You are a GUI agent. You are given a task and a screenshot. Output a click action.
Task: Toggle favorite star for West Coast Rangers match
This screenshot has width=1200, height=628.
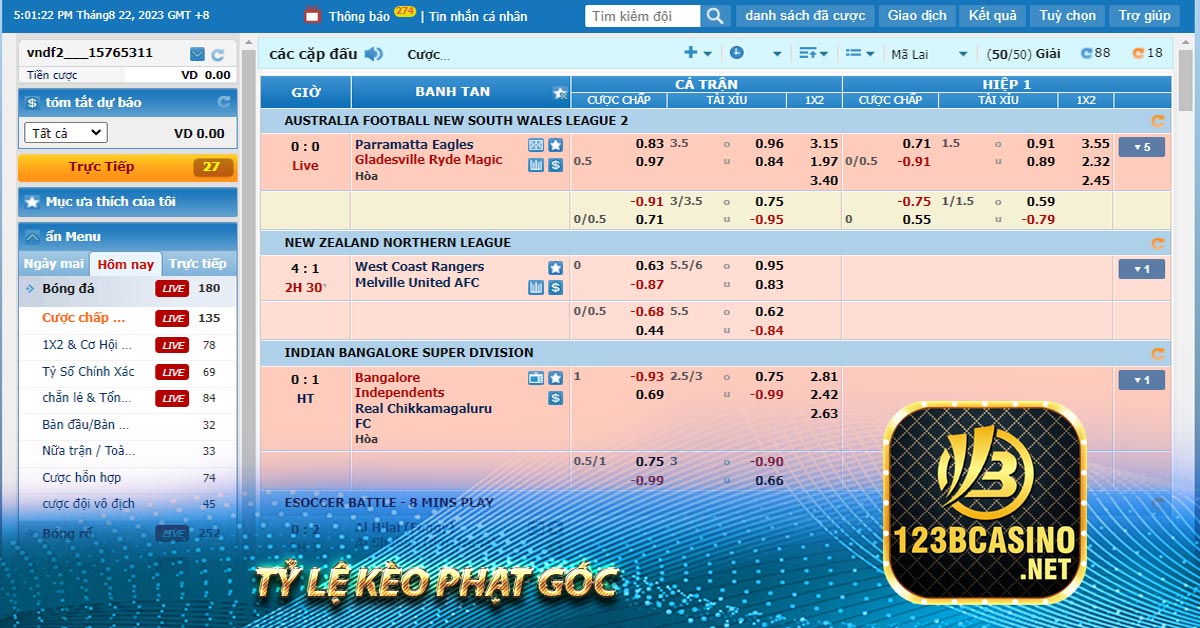tap(555, 268)
